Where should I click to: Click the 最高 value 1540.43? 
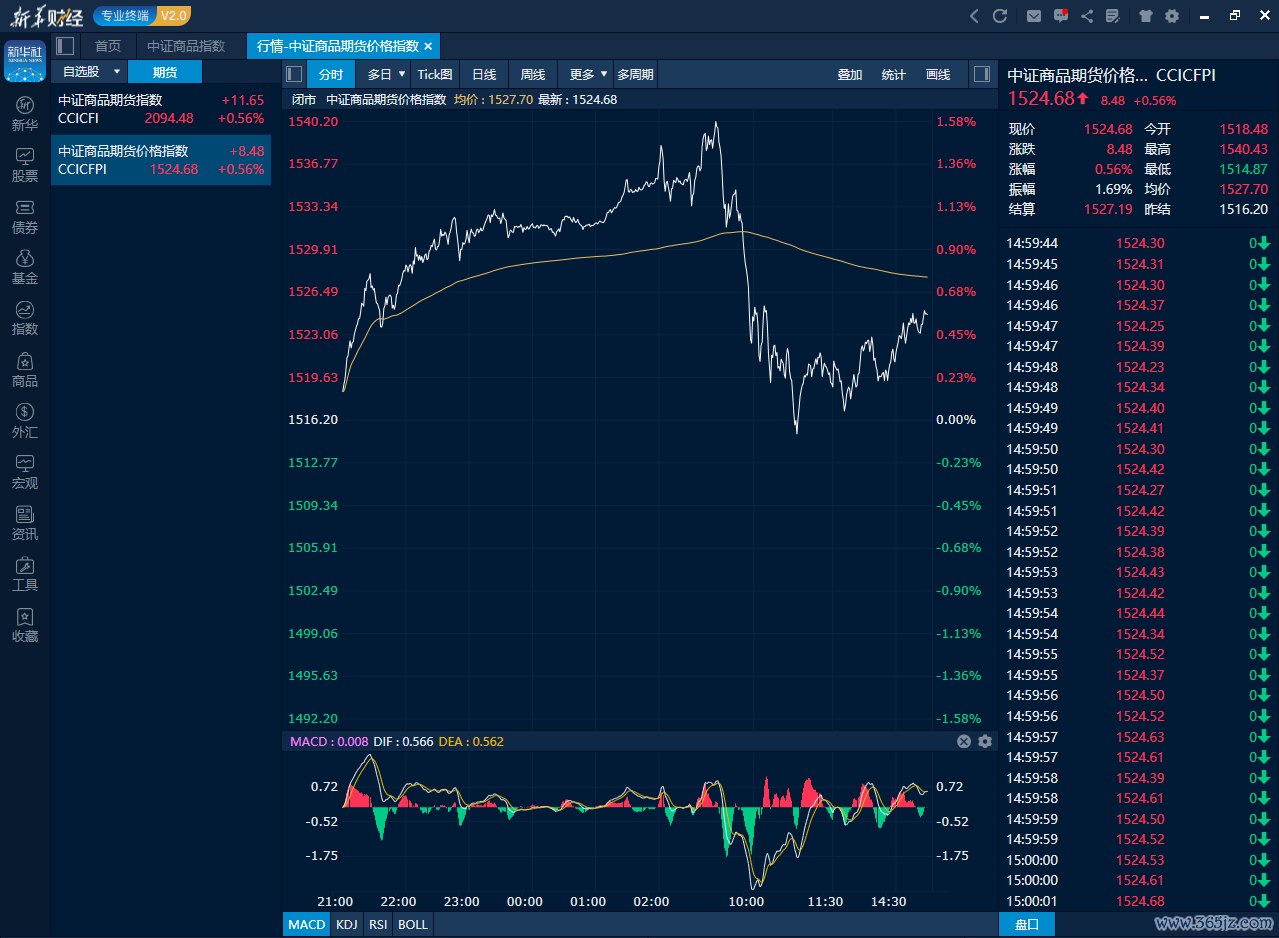point(1243,149)
